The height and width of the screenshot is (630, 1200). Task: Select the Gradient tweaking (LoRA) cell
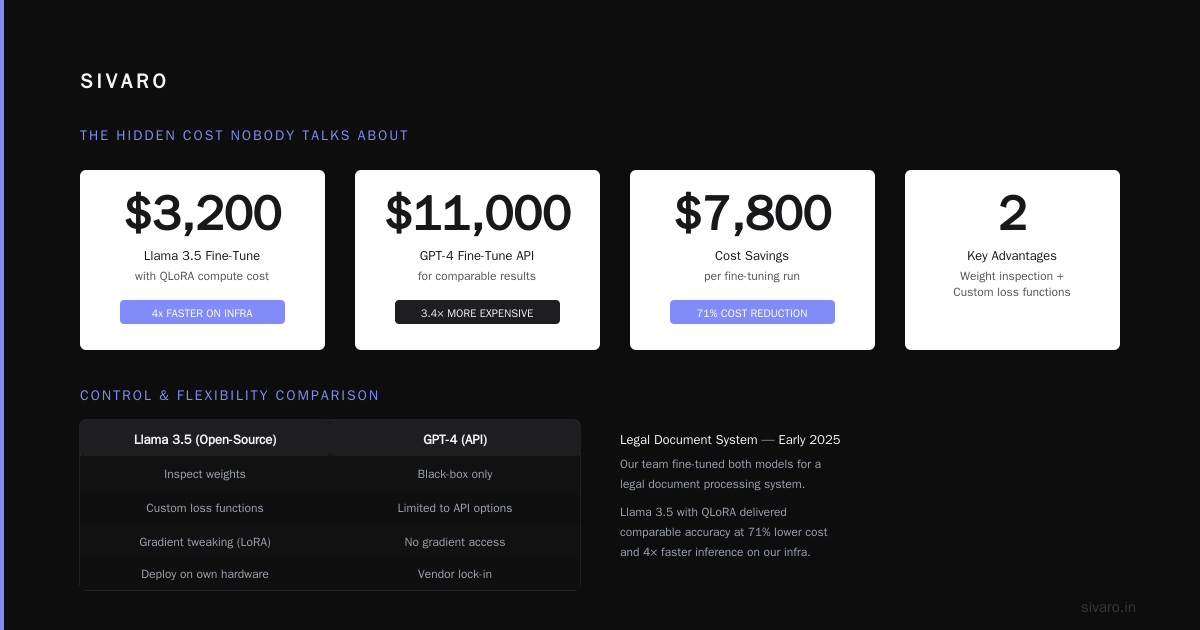(x=205, y=542)
